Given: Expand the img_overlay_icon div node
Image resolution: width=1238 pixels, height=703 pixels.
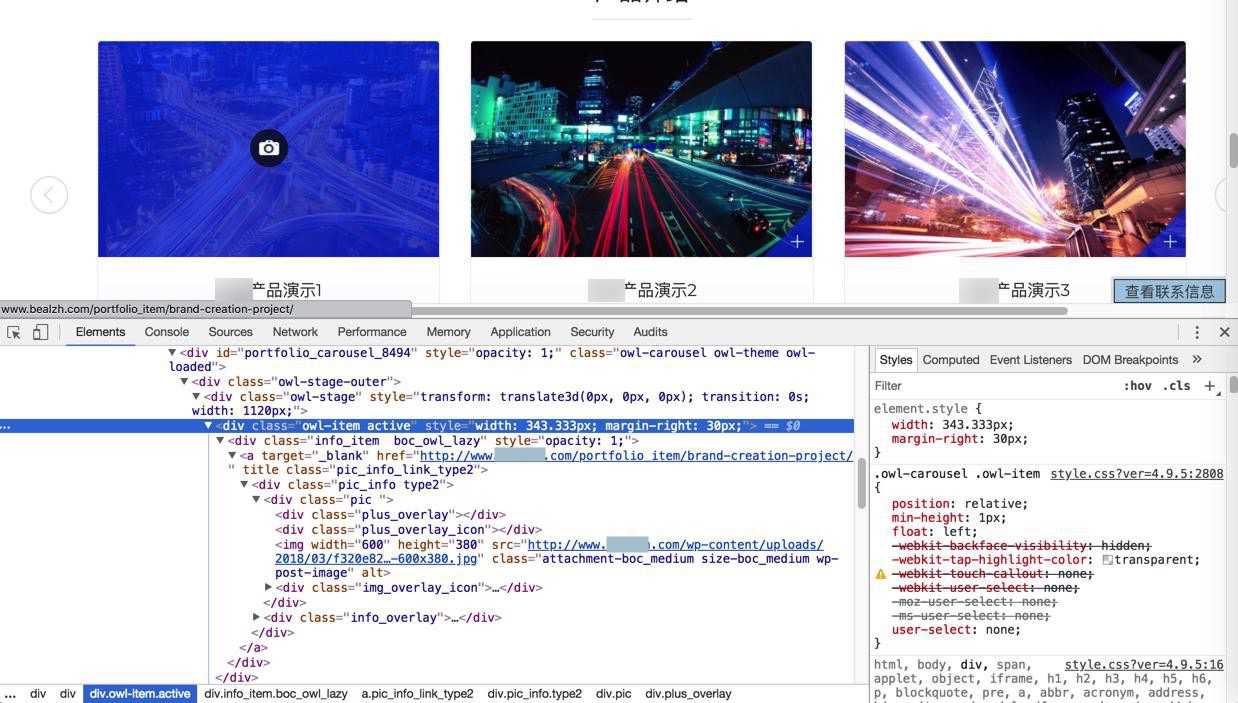Looking at the screenshot, I should [x=268, y=588].
